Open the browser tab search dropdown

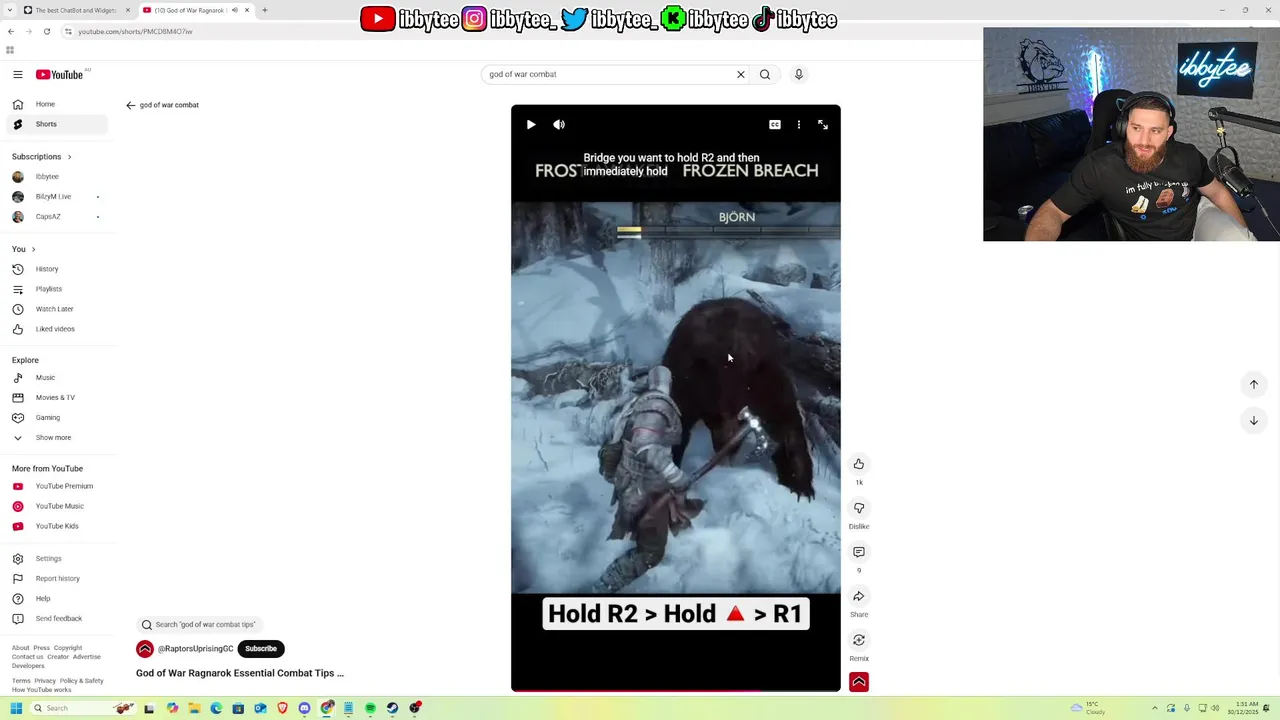(x=9, y=10)
